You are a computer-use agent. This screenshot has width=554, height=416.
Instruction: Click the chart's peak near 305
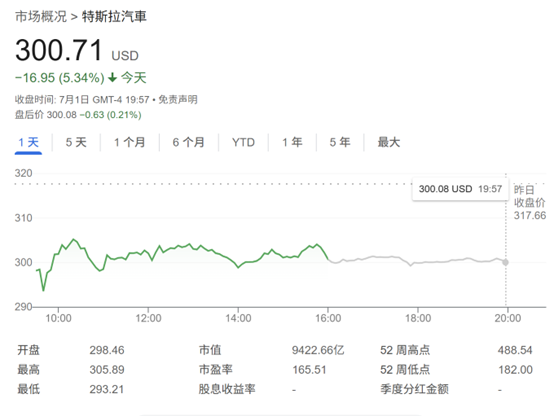click(73, 239)
